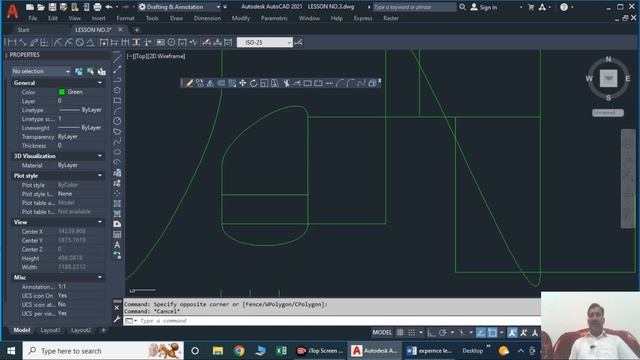Image resolution: width=640 pixels, height=360 pixels.
Task: Collapse the Misc section
Action: click(x=100, y=277)
